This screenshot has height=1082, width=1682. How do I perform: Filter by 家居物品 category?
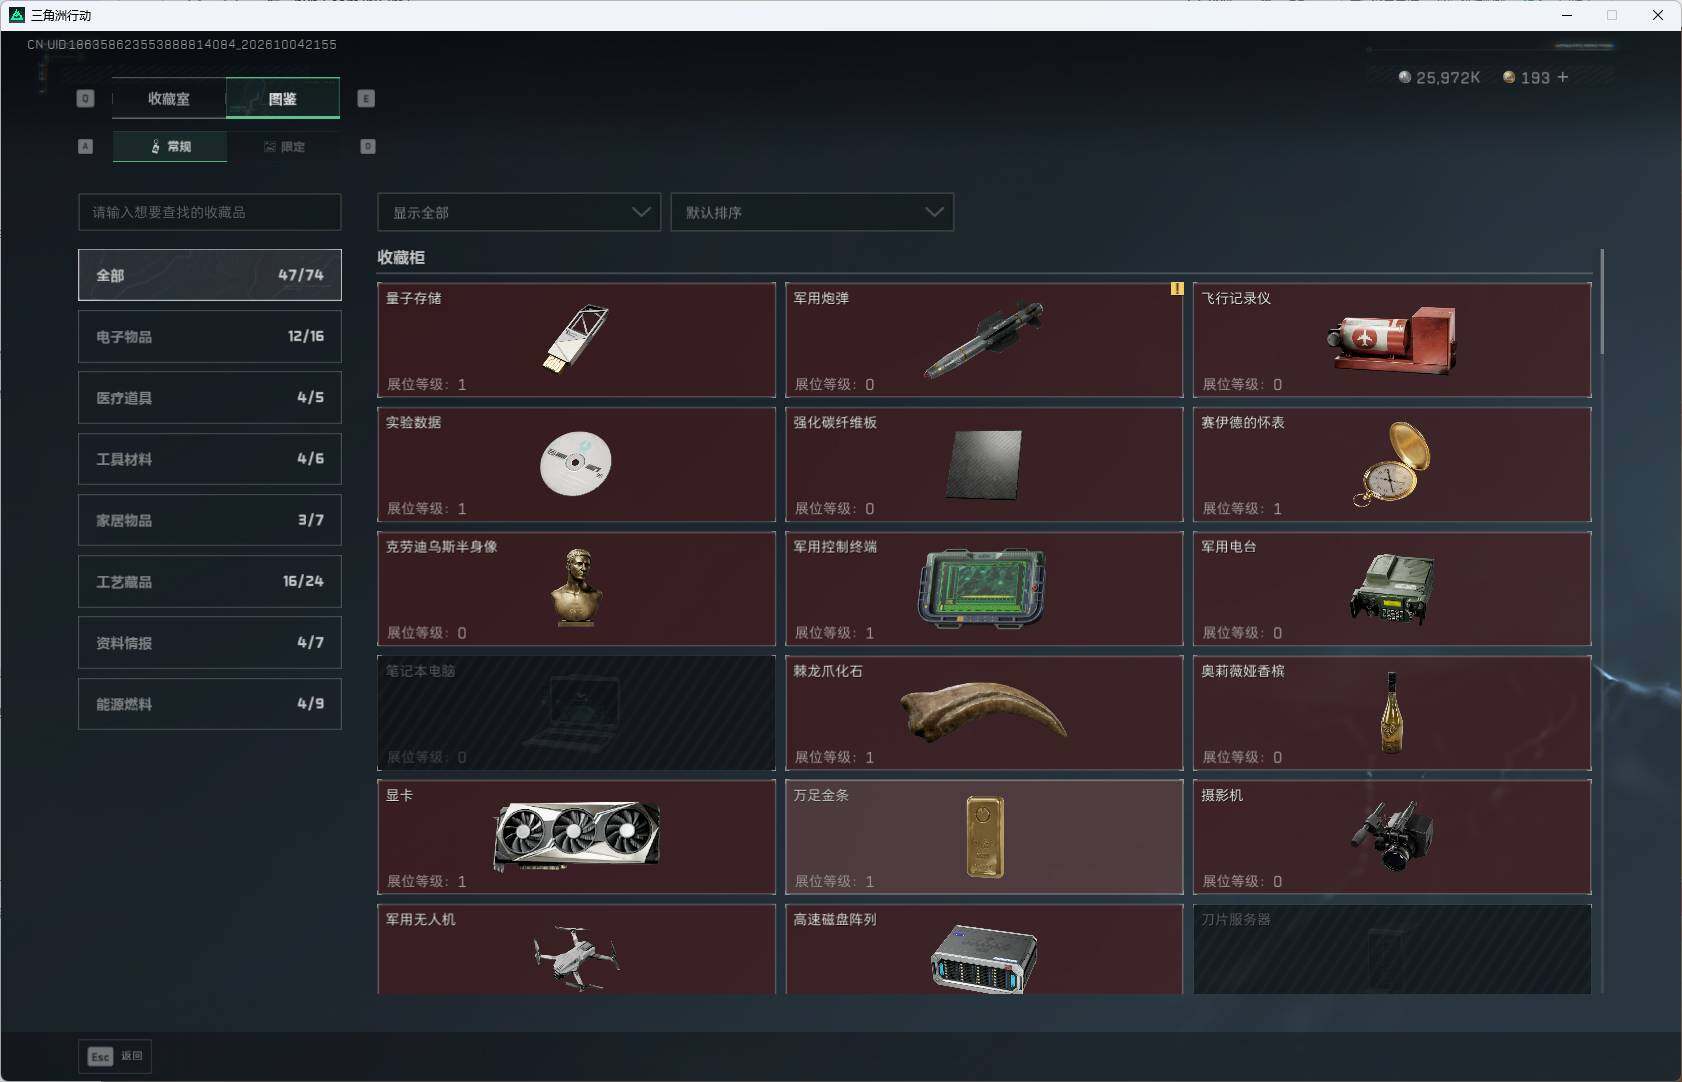coord(210,520)
